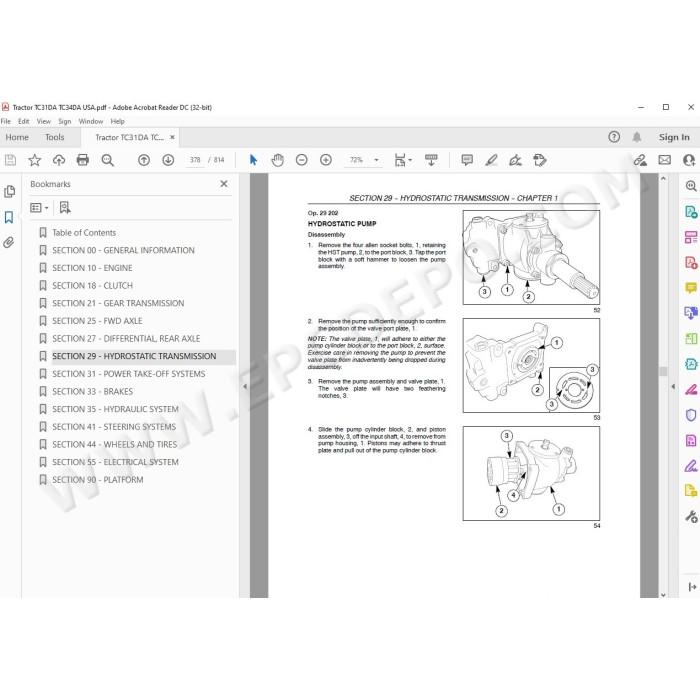The image size is (700, 700).
Task: Jump to SECTION 55 - ELECTRICAL SYSTEM bookmark
Action: coord(115,462)
